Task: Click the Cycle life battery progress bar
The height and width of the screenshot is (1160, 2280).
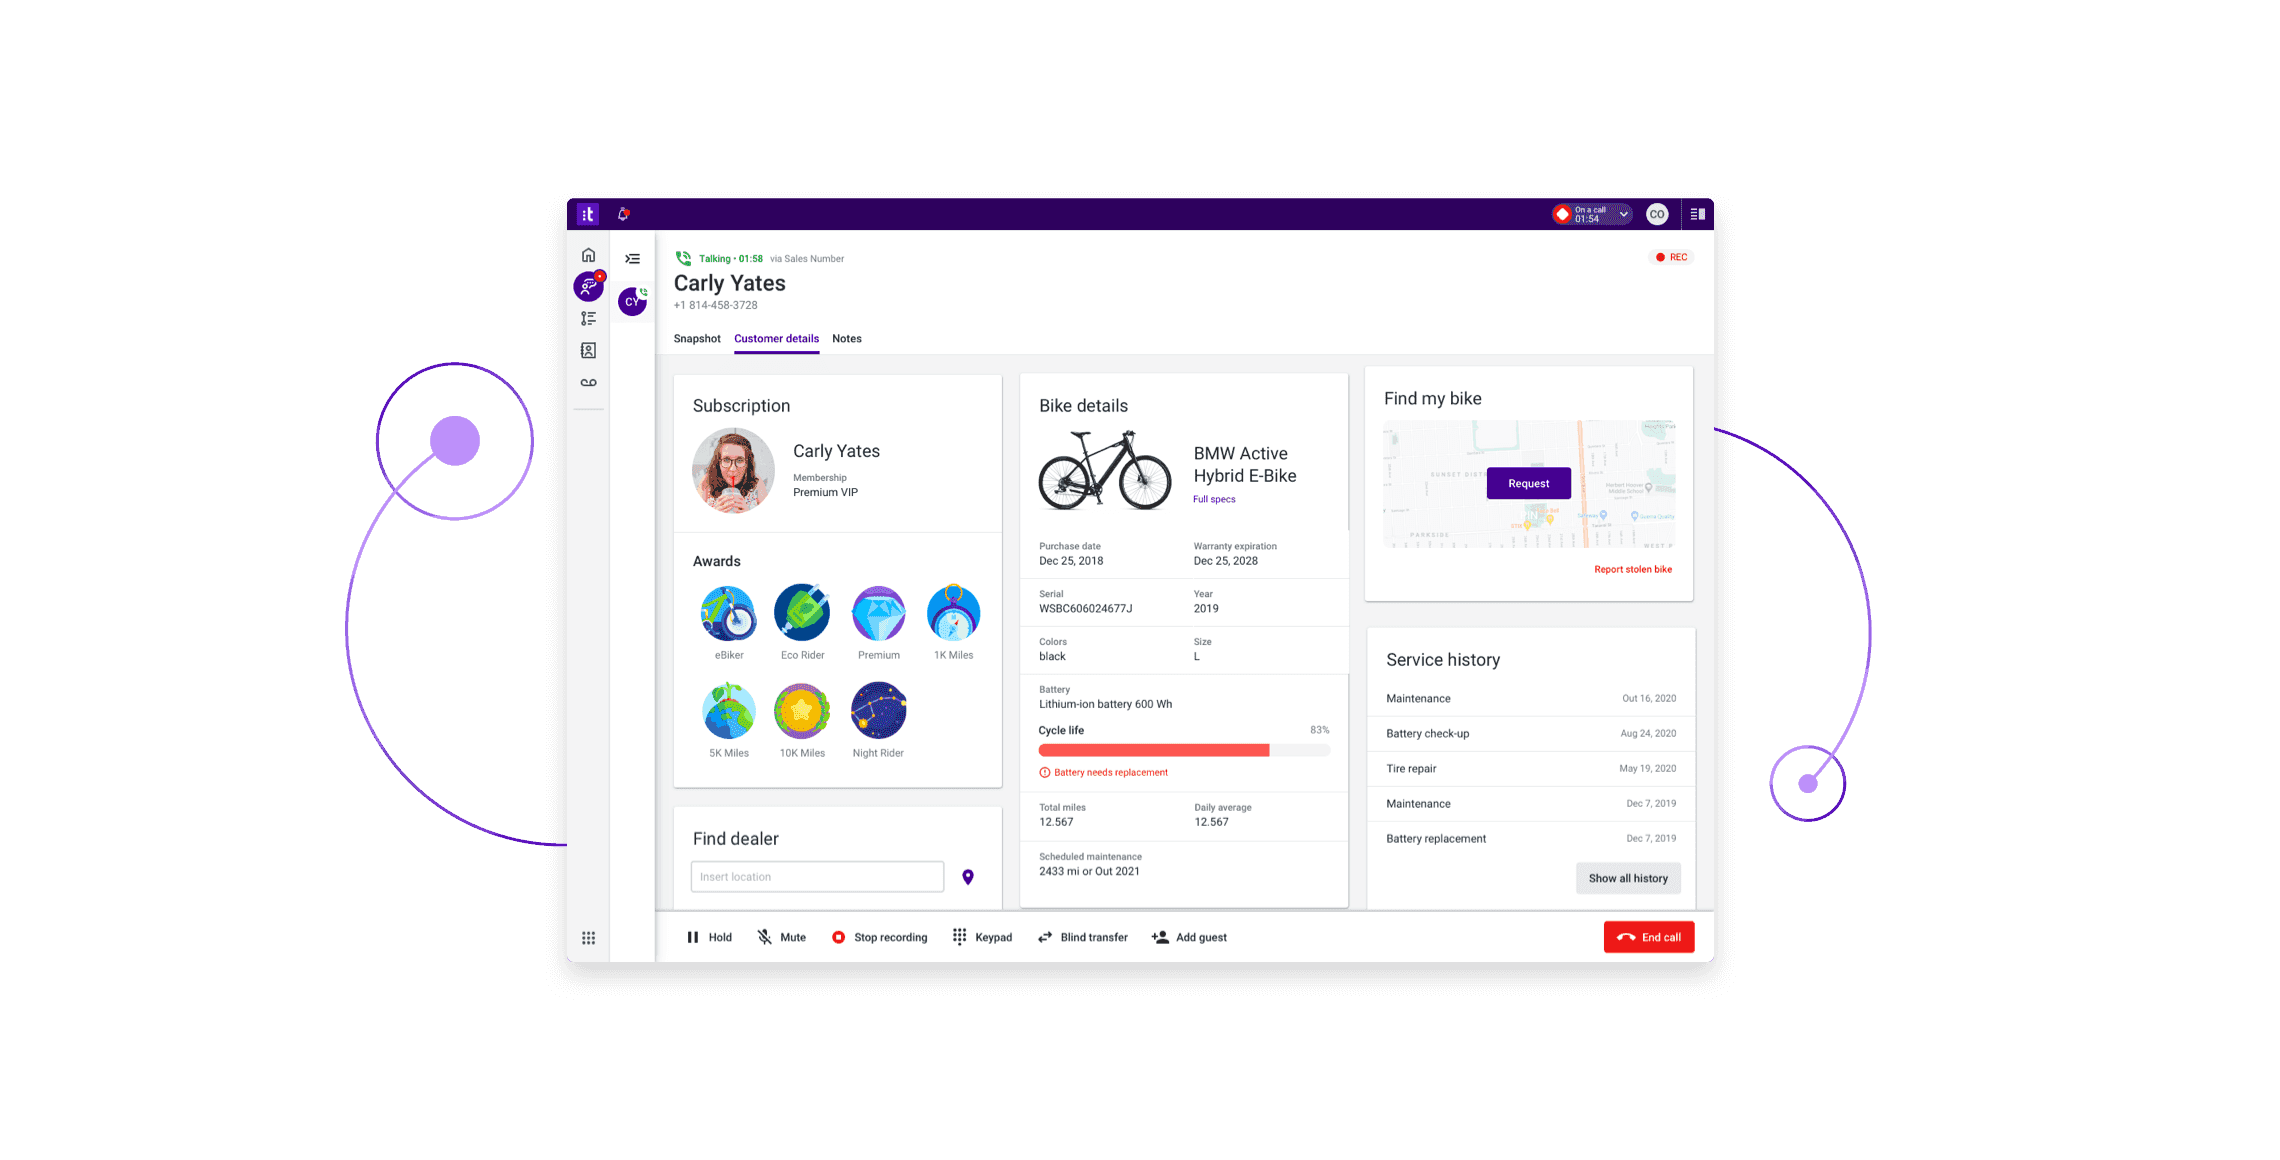Action: (1184, 750)
